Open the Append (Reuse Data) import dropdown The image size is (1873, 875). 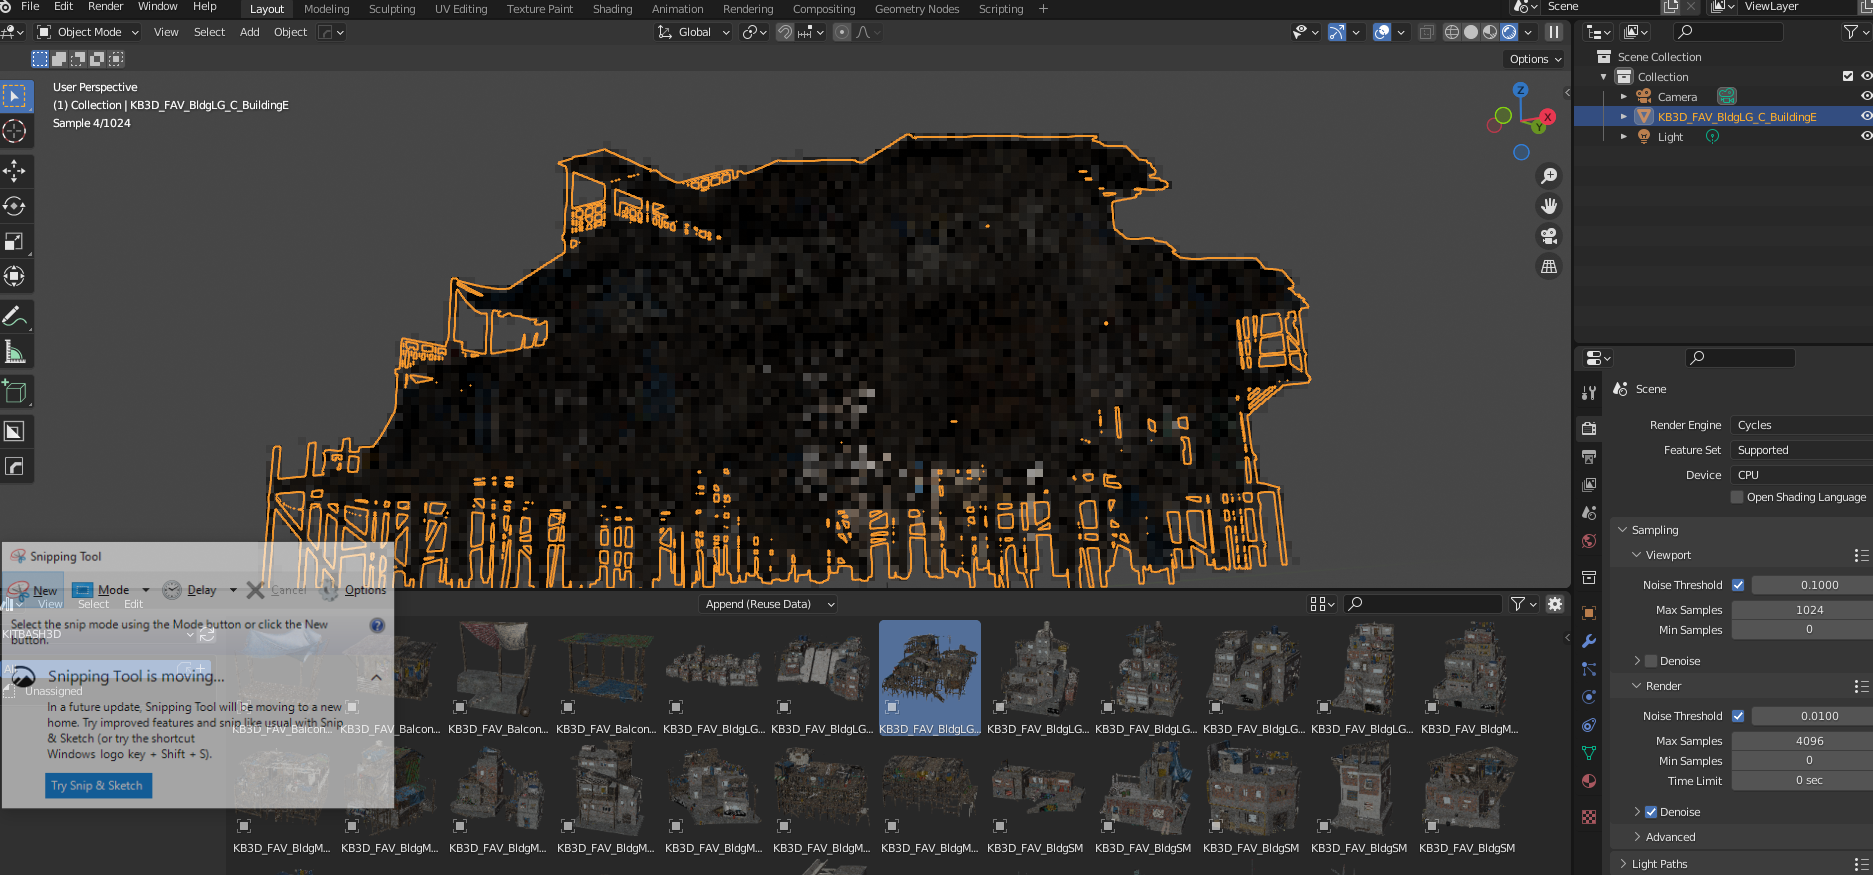(768, 604)
